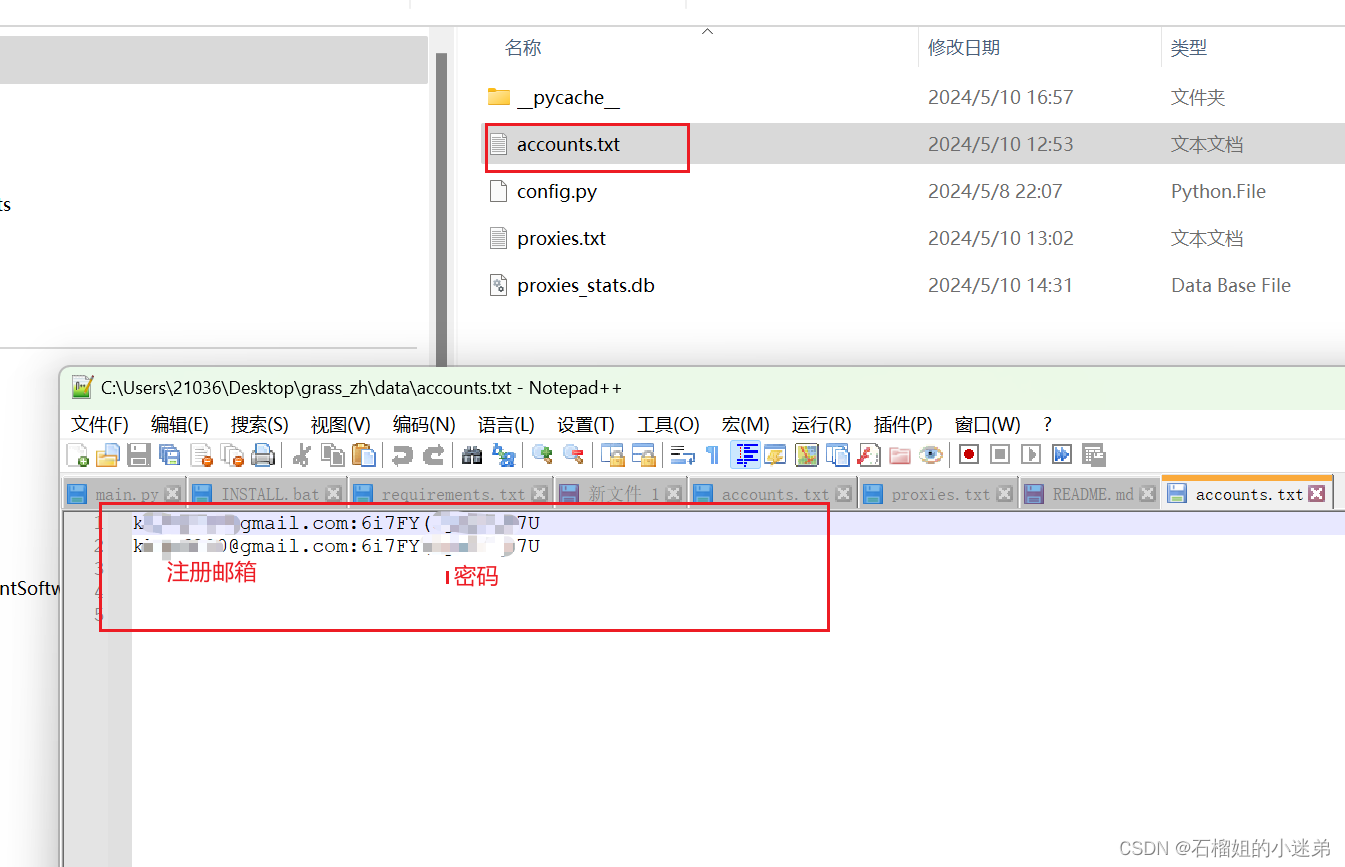The width and height of the screenshot is (1345, 867).
Task: Open the Function List toolbar icon
Action: point(868,455)
